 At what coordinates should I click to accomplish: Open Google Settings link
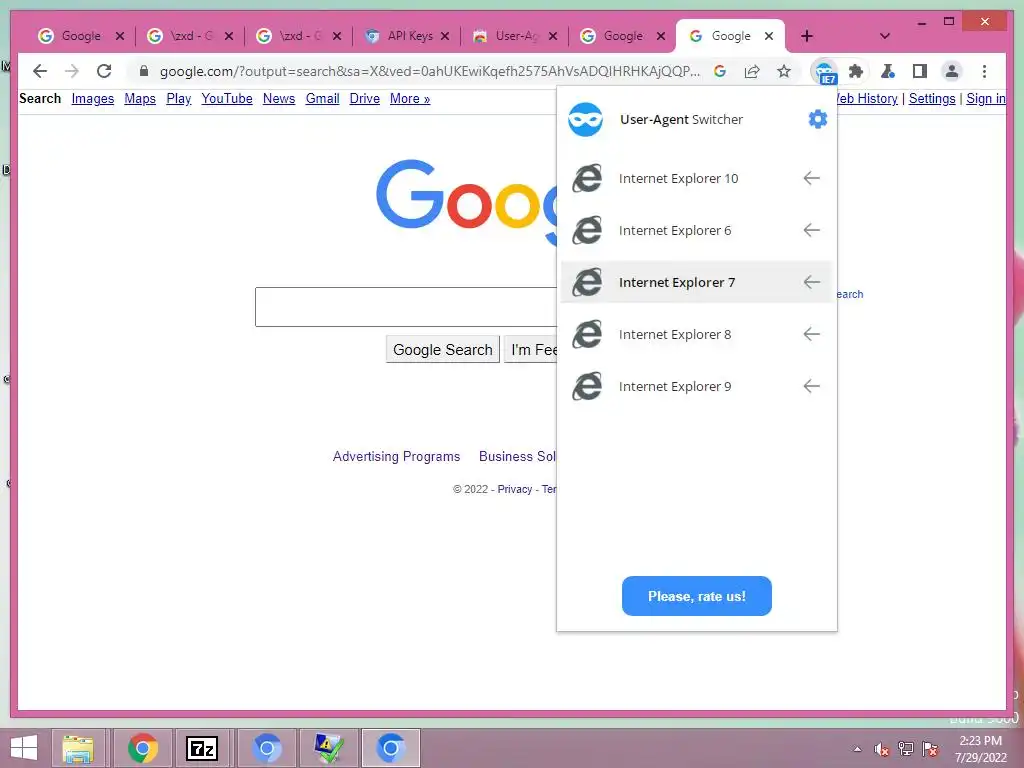click(x=932, y=99)
